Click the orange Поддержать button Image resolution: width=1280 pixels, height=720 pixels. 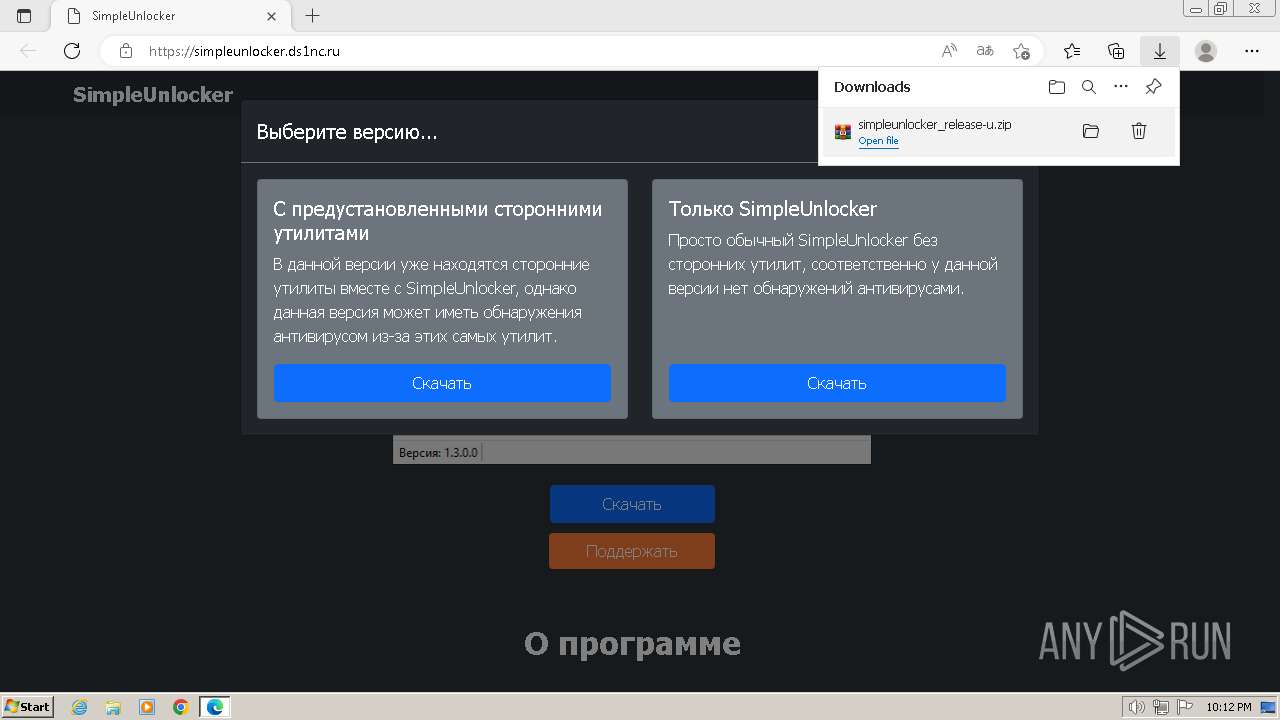point(632,551)
